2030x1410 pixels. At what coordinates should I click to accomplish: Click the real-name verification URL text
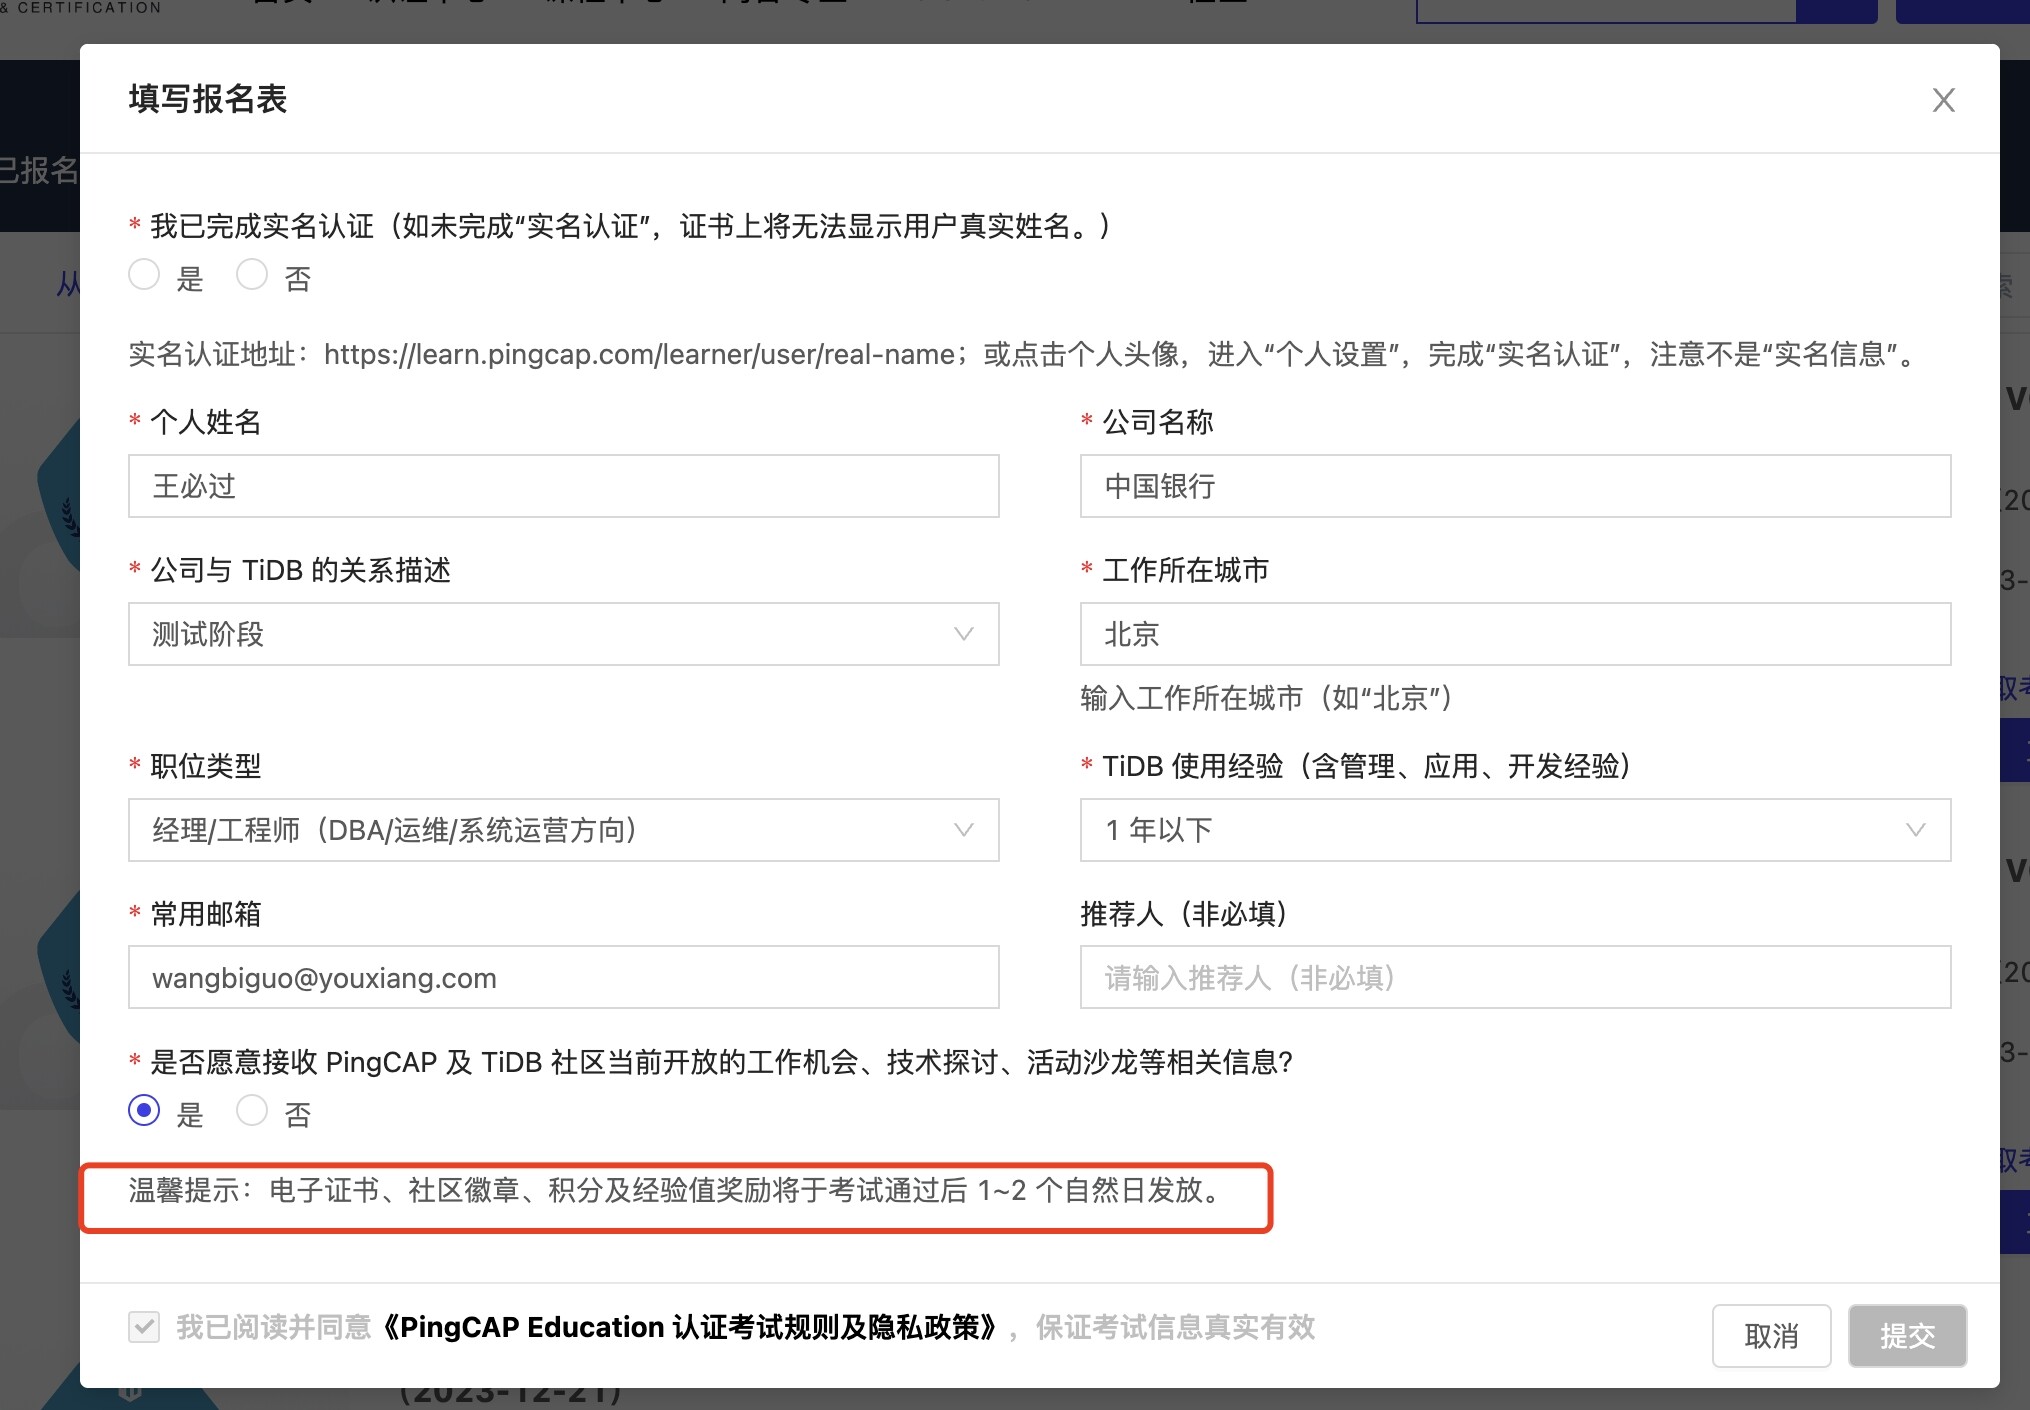coord(640,354)
